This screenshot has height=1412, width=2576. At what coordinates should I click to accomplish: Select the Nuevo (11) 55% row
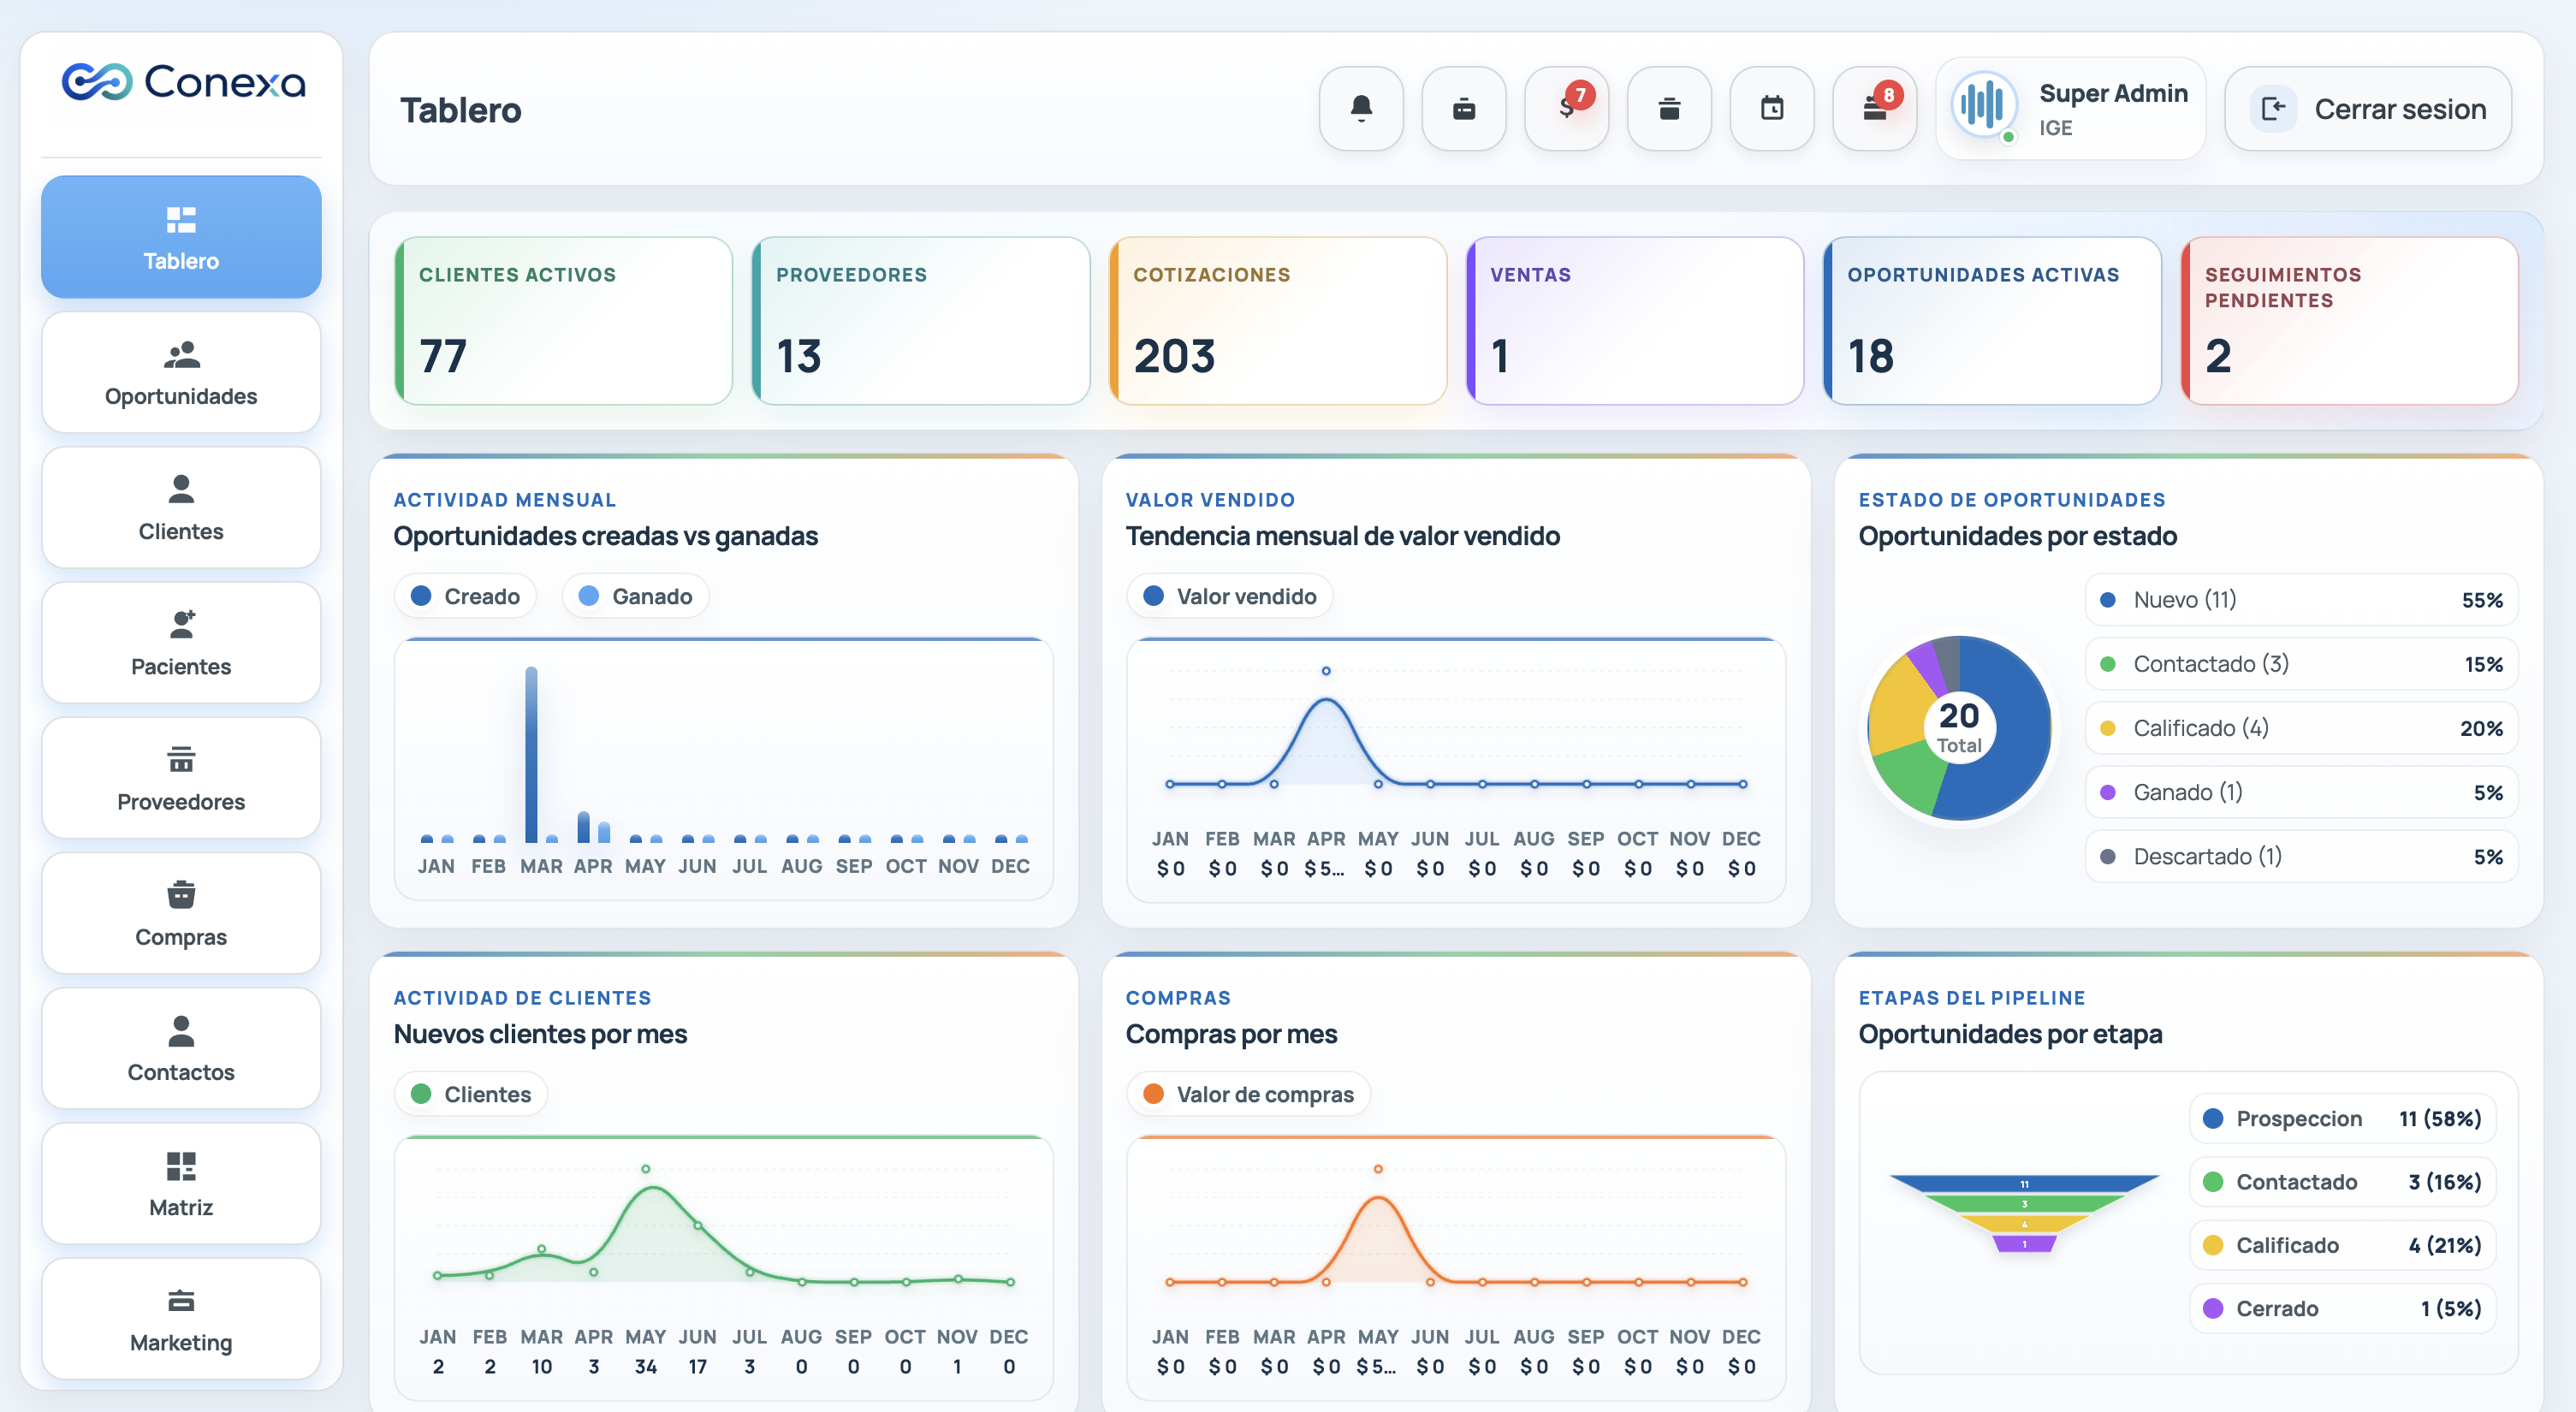[2301, 600]
